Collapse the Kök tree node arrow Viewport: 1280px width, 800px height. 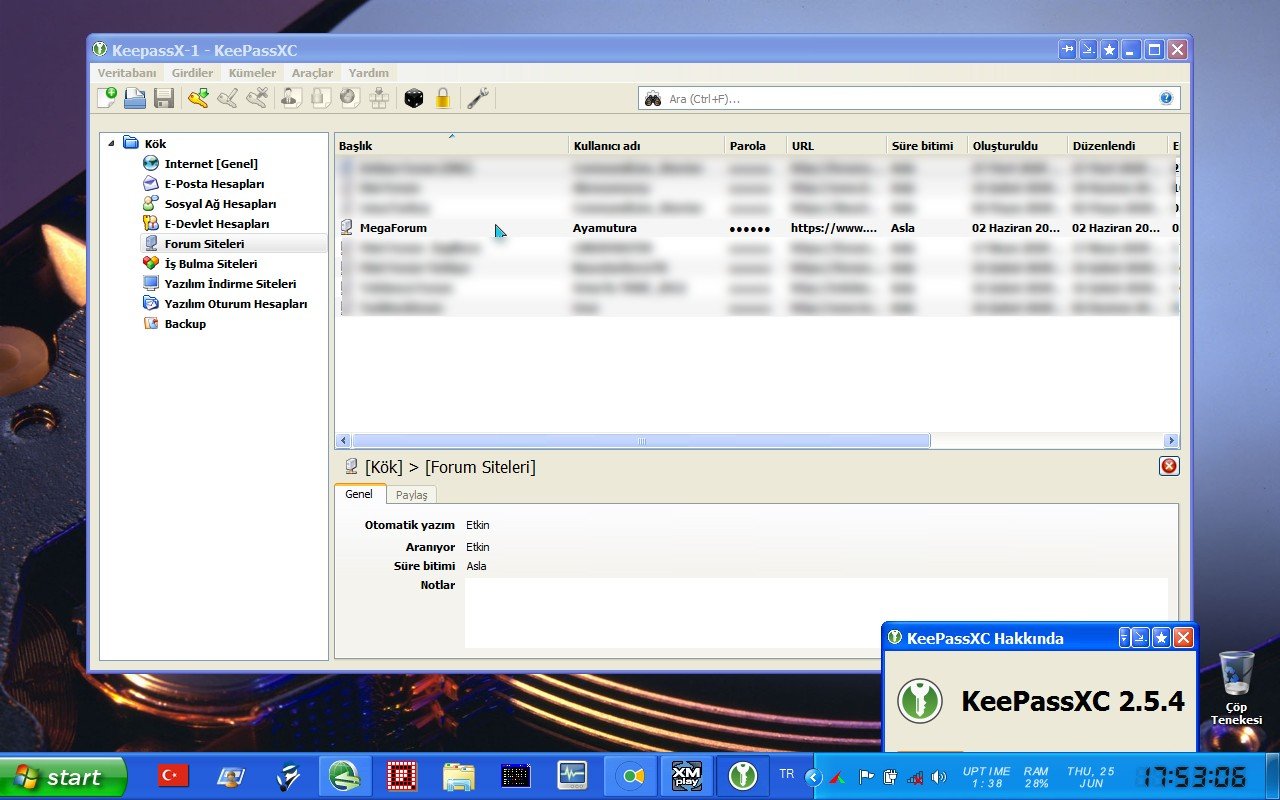tap(111, 144)
